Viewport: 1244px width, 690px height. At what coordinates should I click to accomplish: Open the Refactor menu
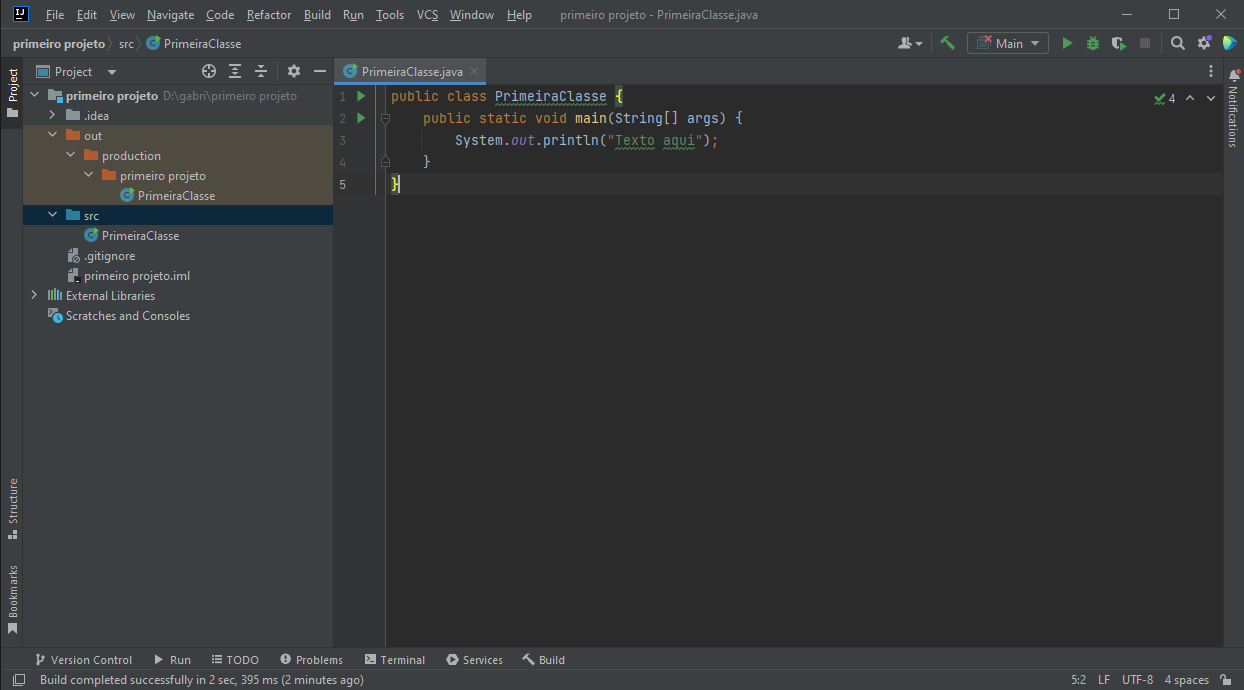click(x=269, y=15)
